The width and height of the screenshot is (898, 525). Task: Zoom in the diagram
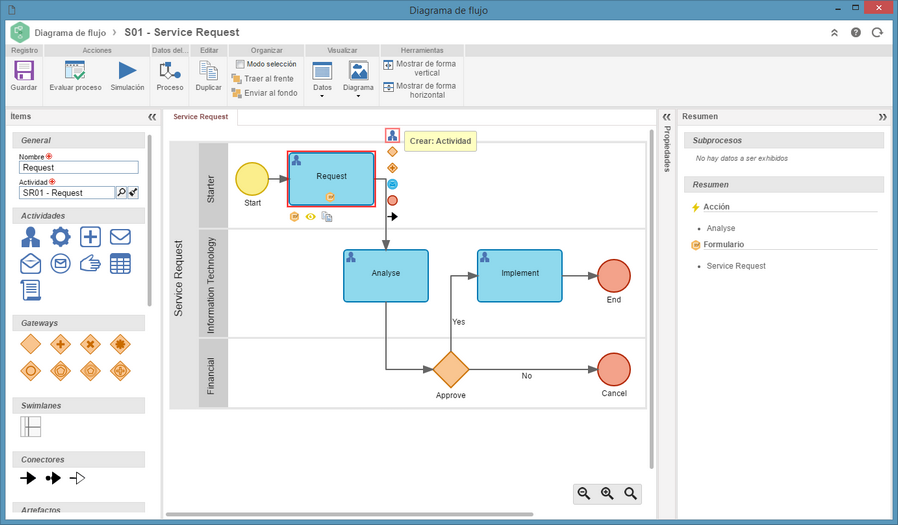(607, 494)
